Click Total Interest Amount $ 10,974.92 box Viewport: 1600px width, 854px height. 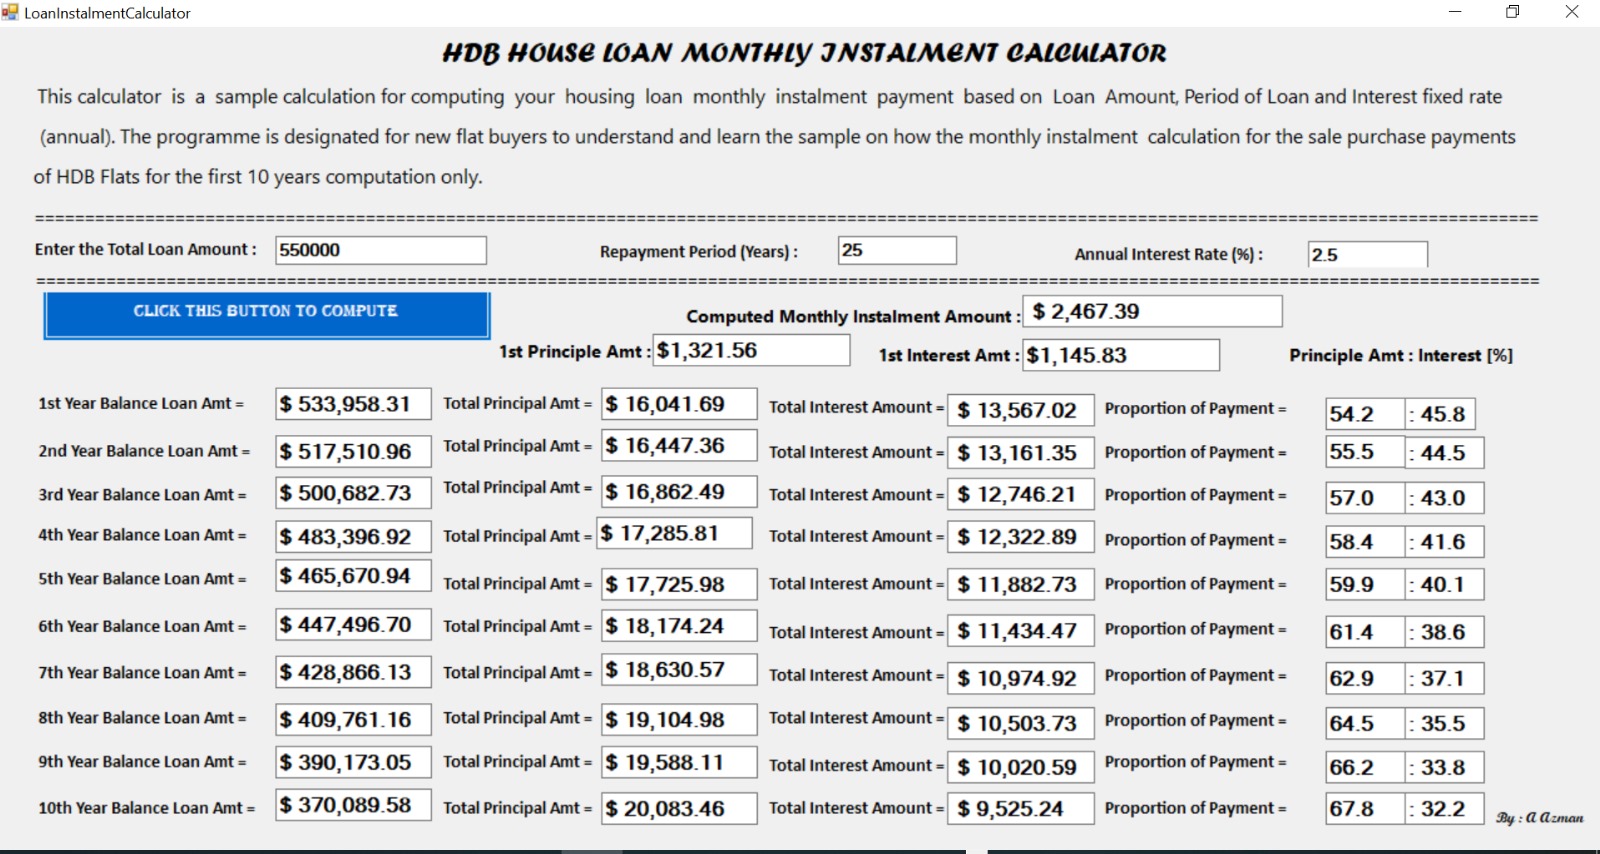tap(1021, 678)
